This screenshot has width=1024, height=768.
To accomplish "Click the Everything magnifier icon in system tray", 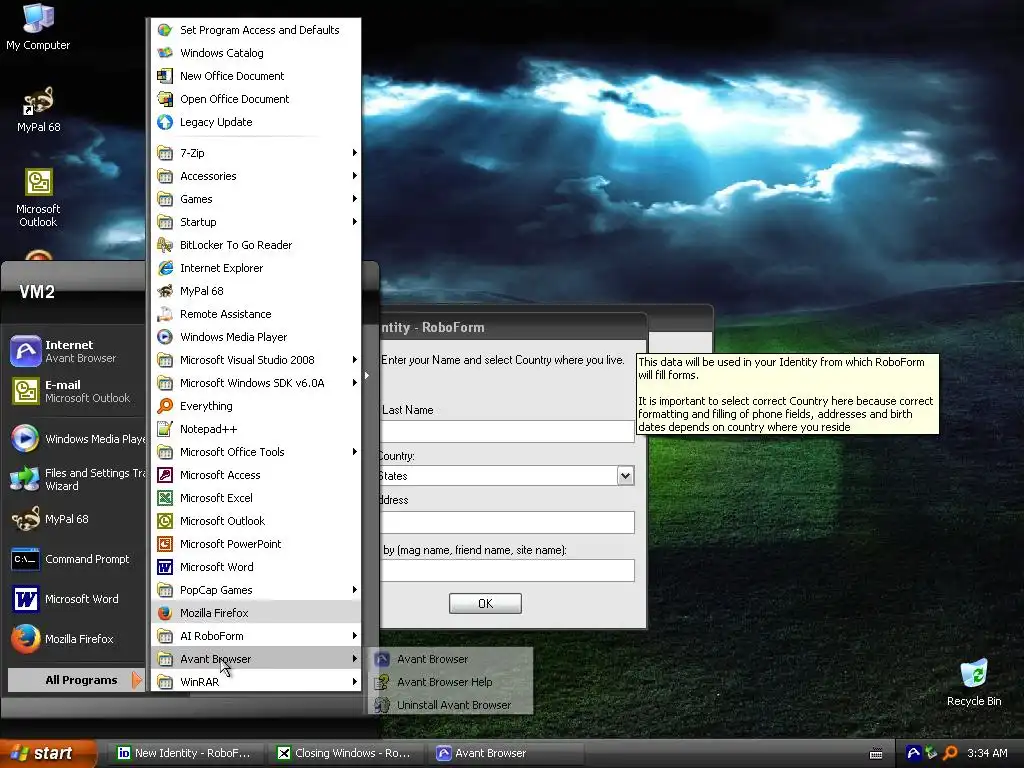I will (950, 753).
